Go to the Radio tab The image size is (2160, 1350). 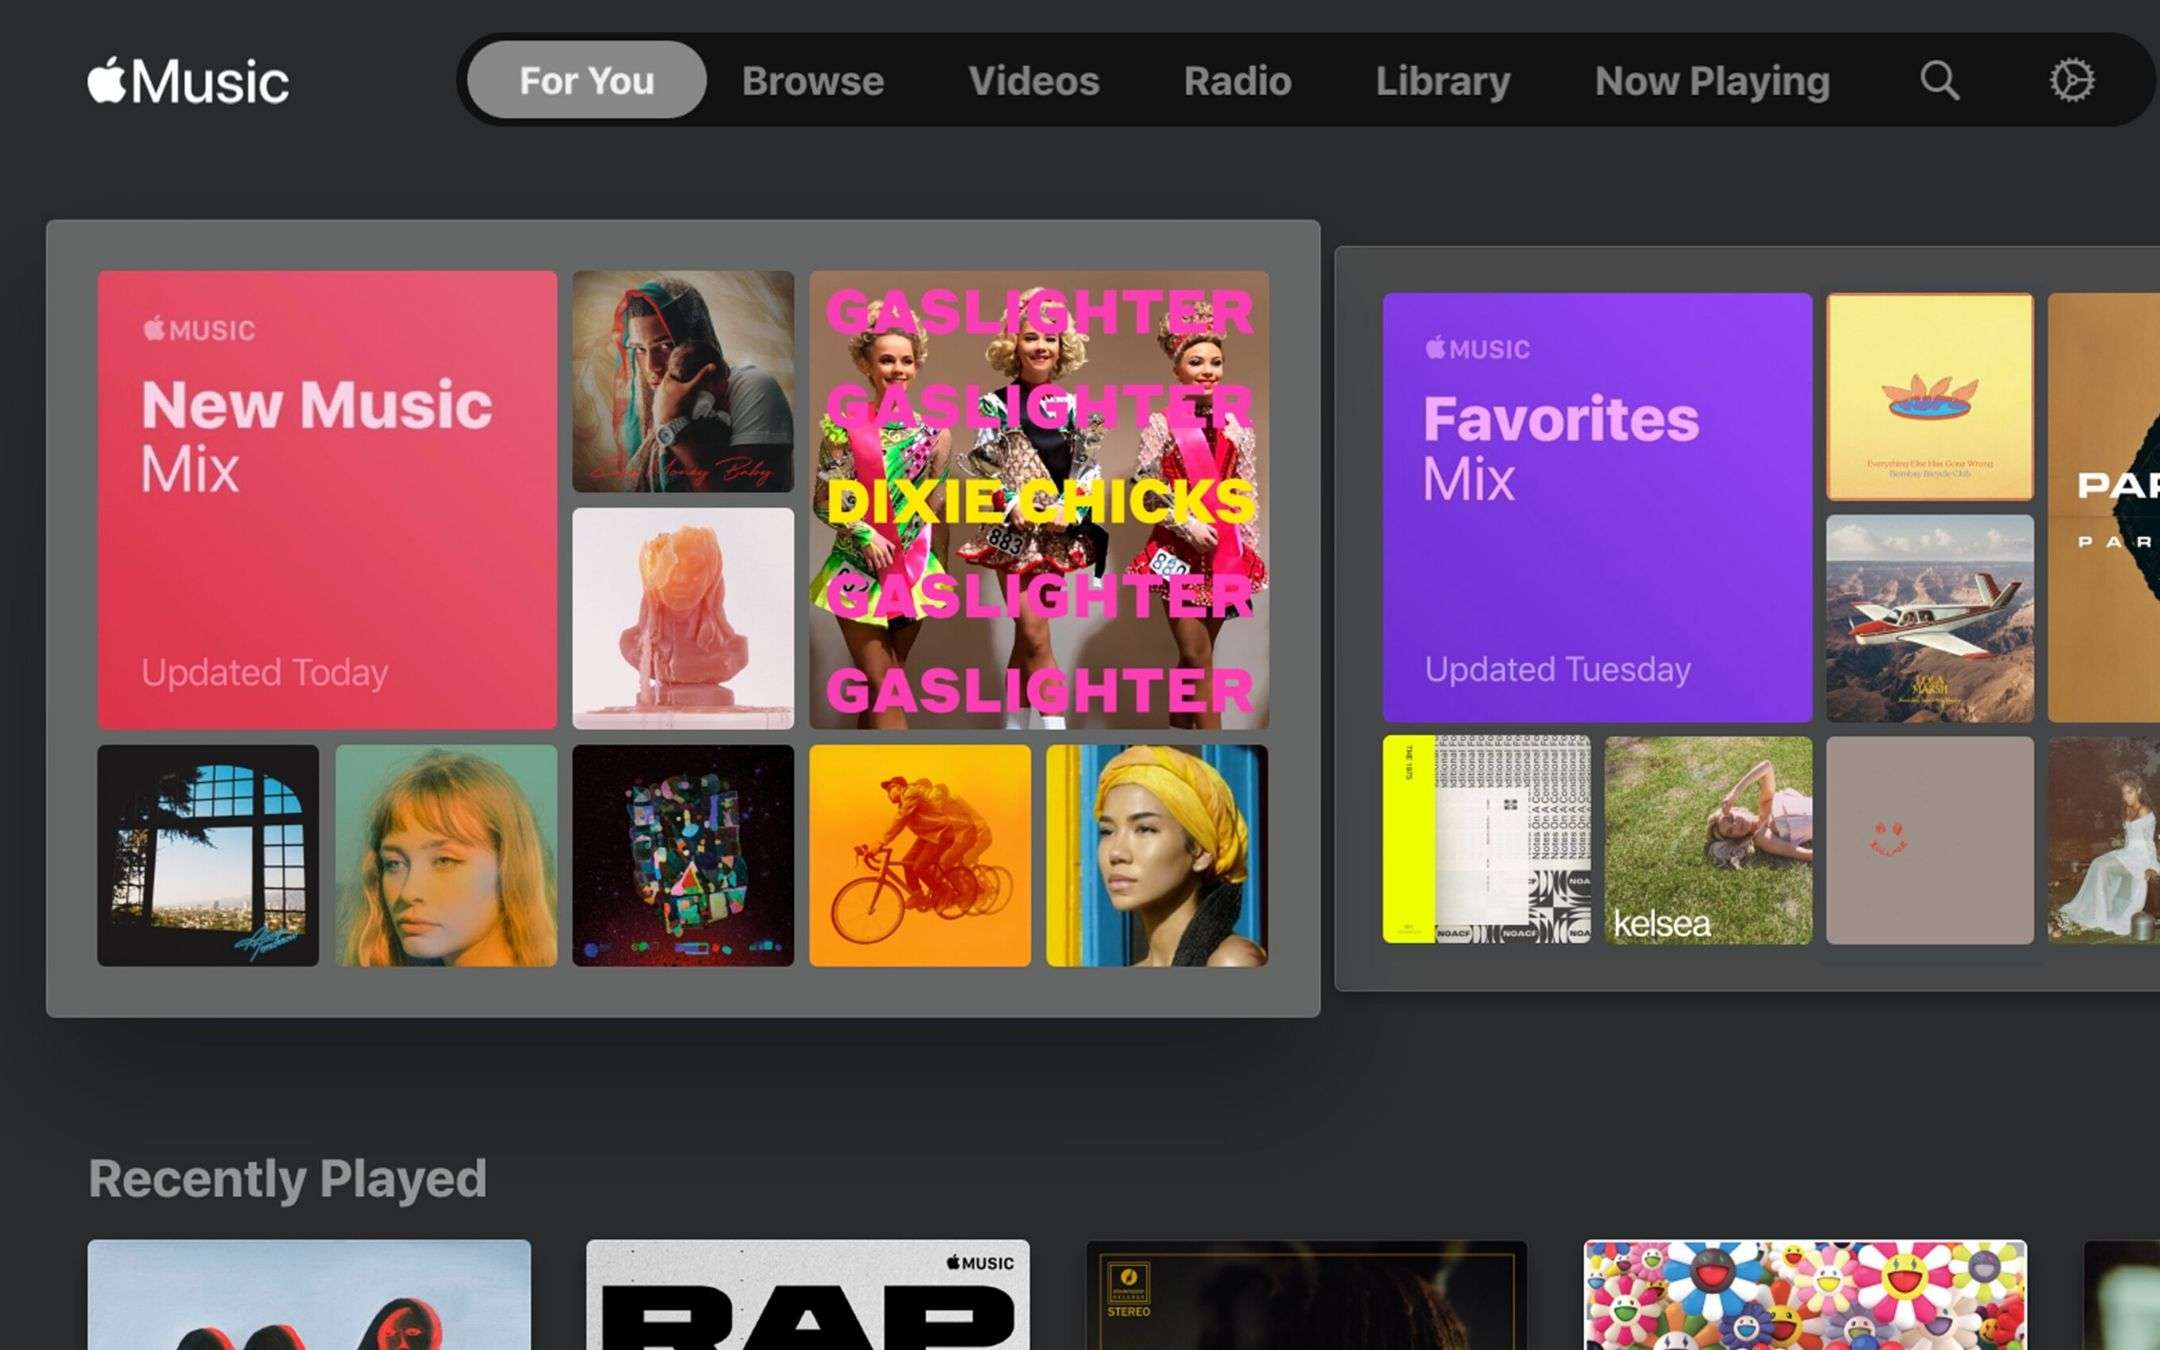pyautogui.click(x=1238, y=81)
